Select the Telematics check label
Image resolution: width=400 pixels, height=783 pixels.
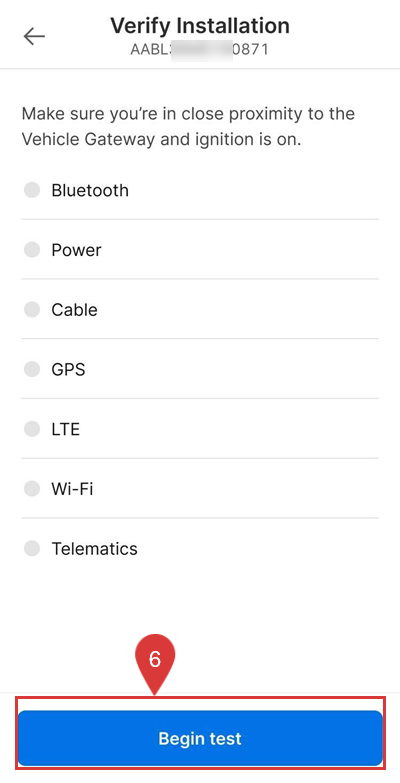[x=94, y=549]
